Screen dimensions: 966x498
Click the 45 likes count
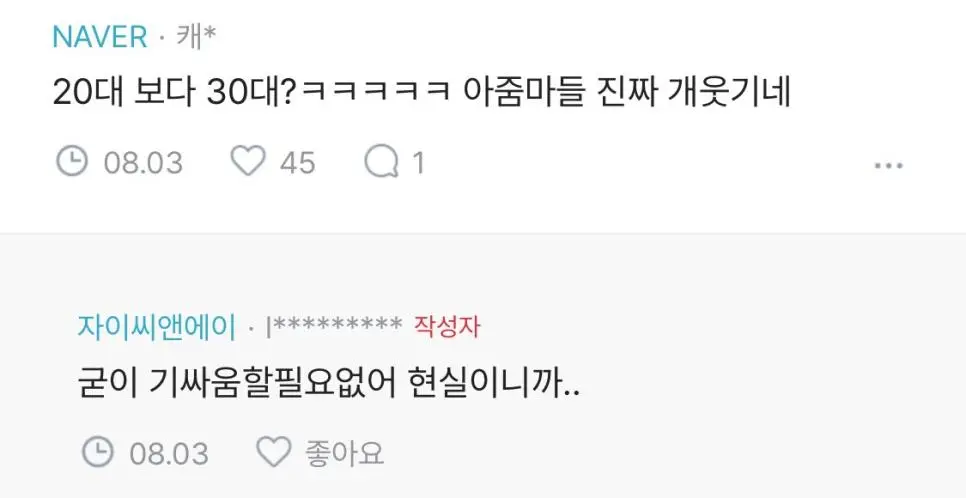tap(298, 163)
